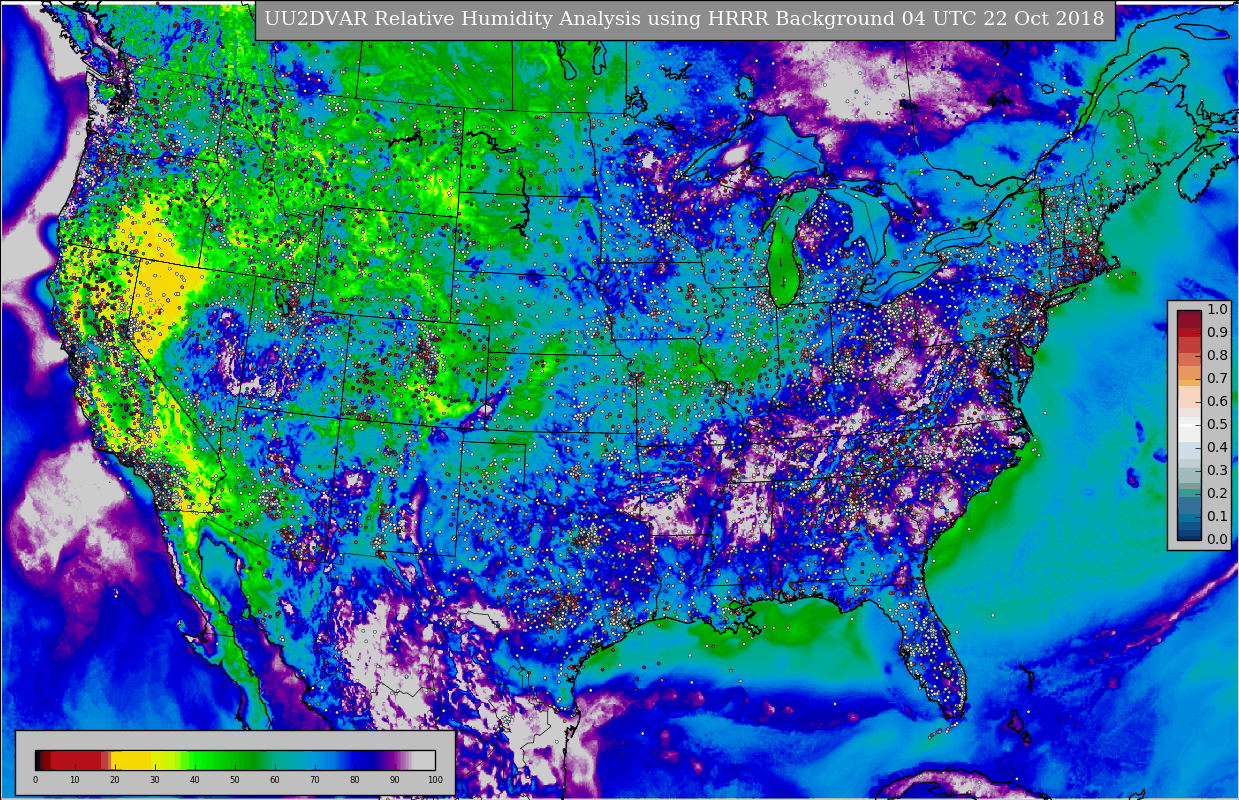1239x800 pixels.
Task: Click the 0.1 label on the right colorbar
Action: click(1217, 517)
